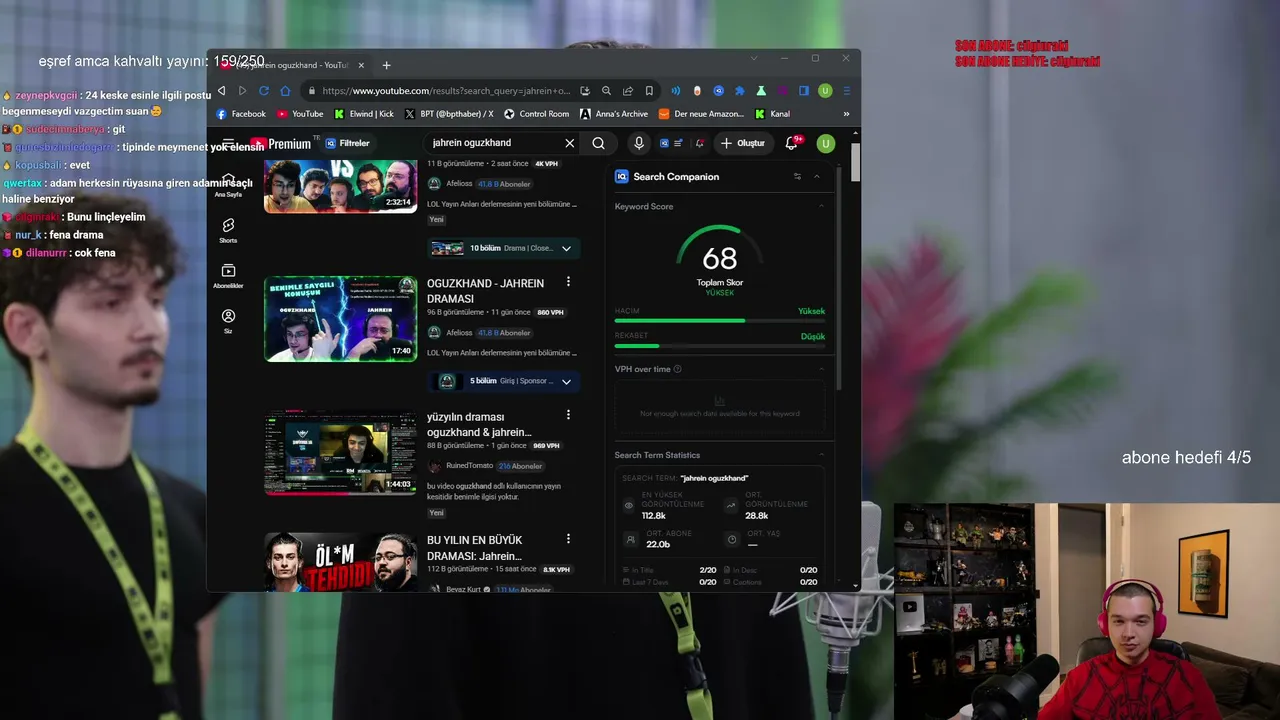
Task: Reload the YouTube results page
Action: pyautogui.click(x=264, y=91)
